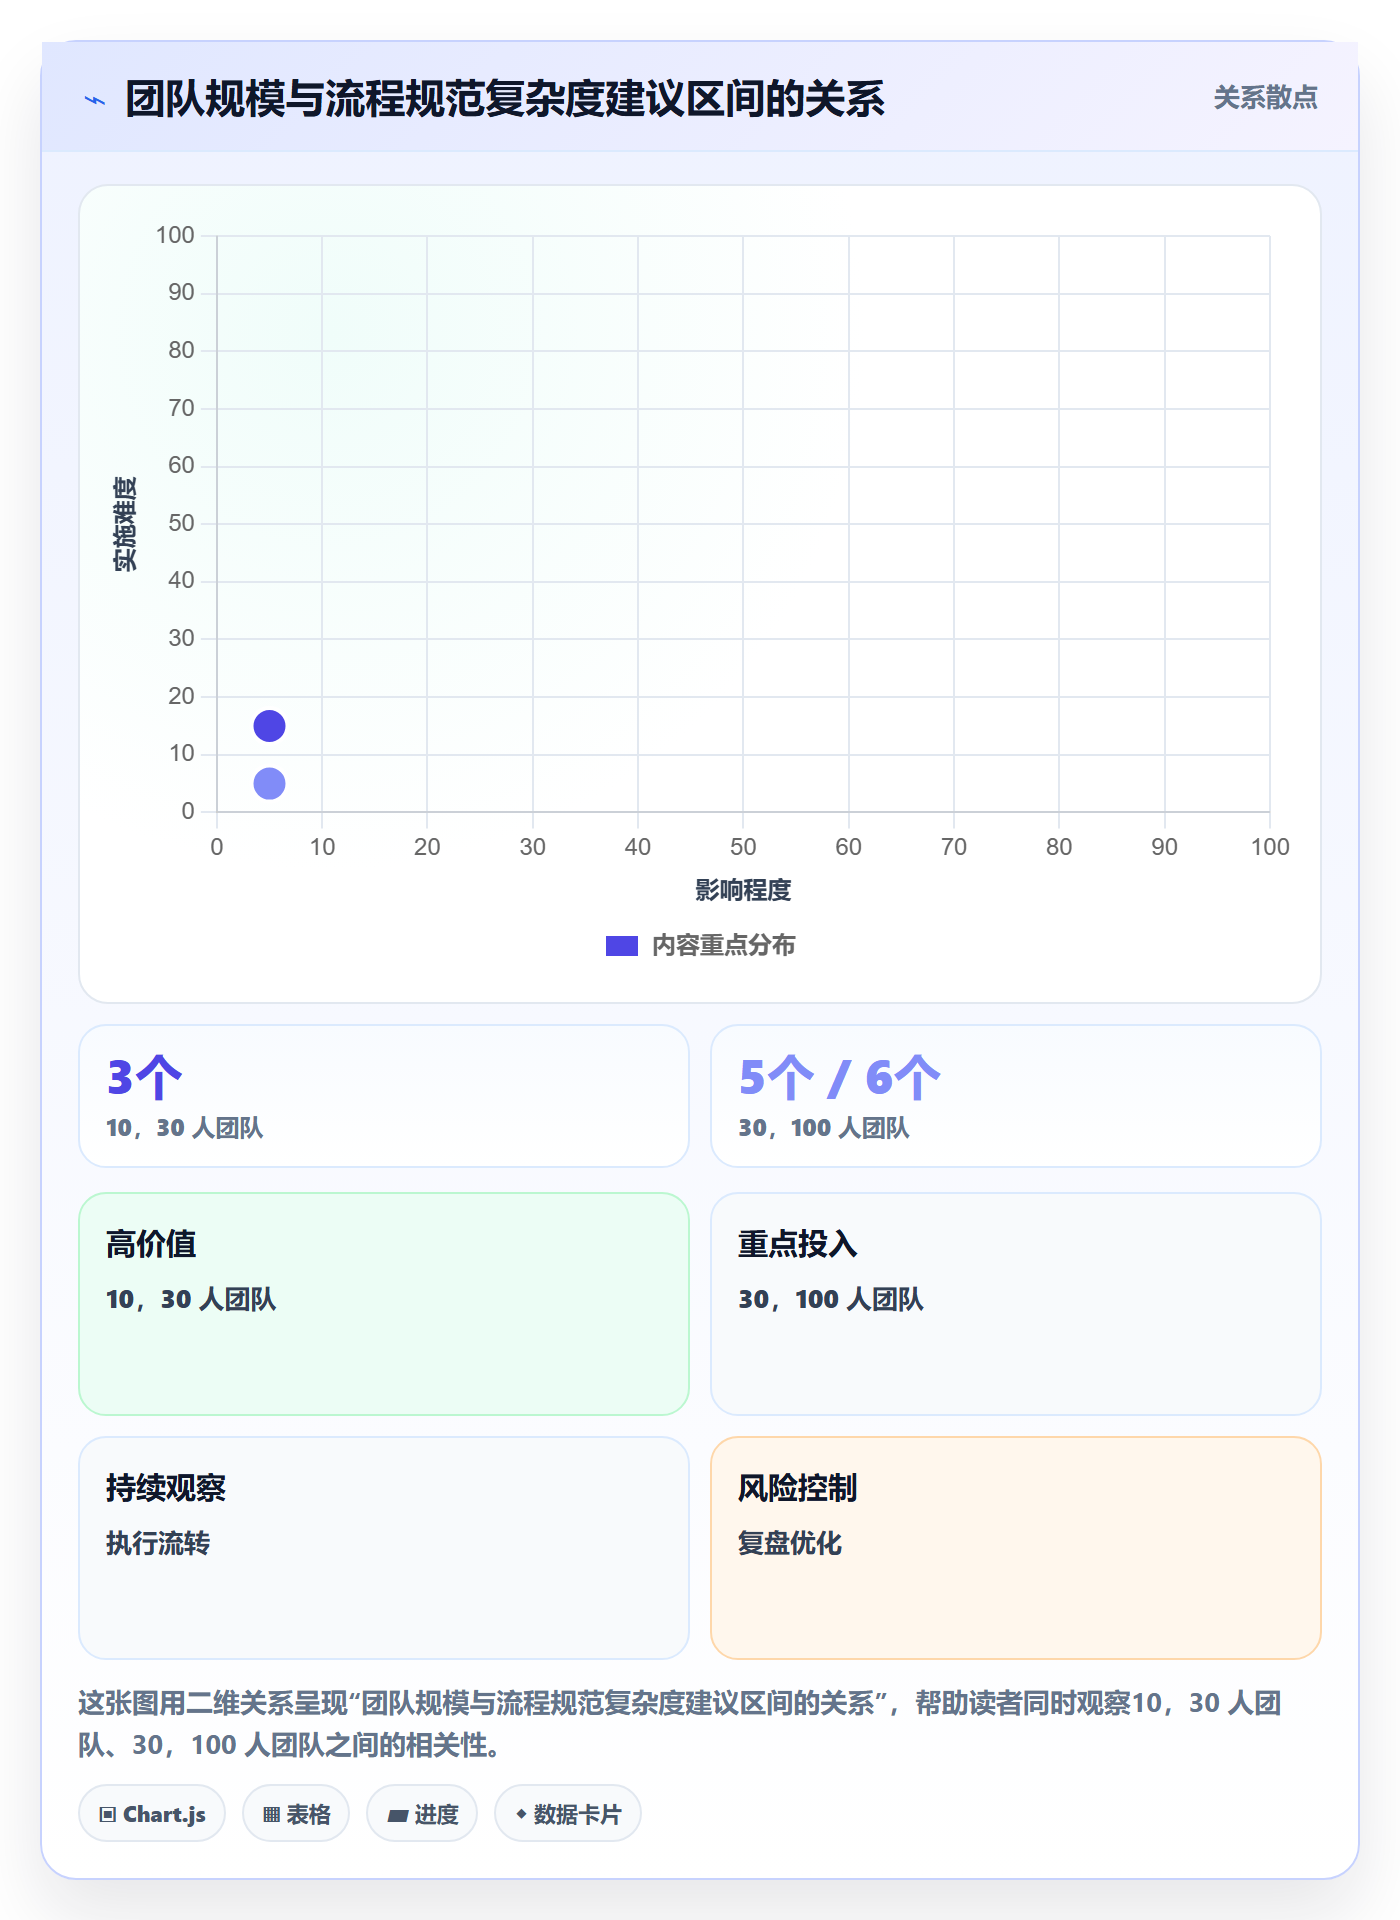Click the 内容重点分布 legend label

click(723, 946)
